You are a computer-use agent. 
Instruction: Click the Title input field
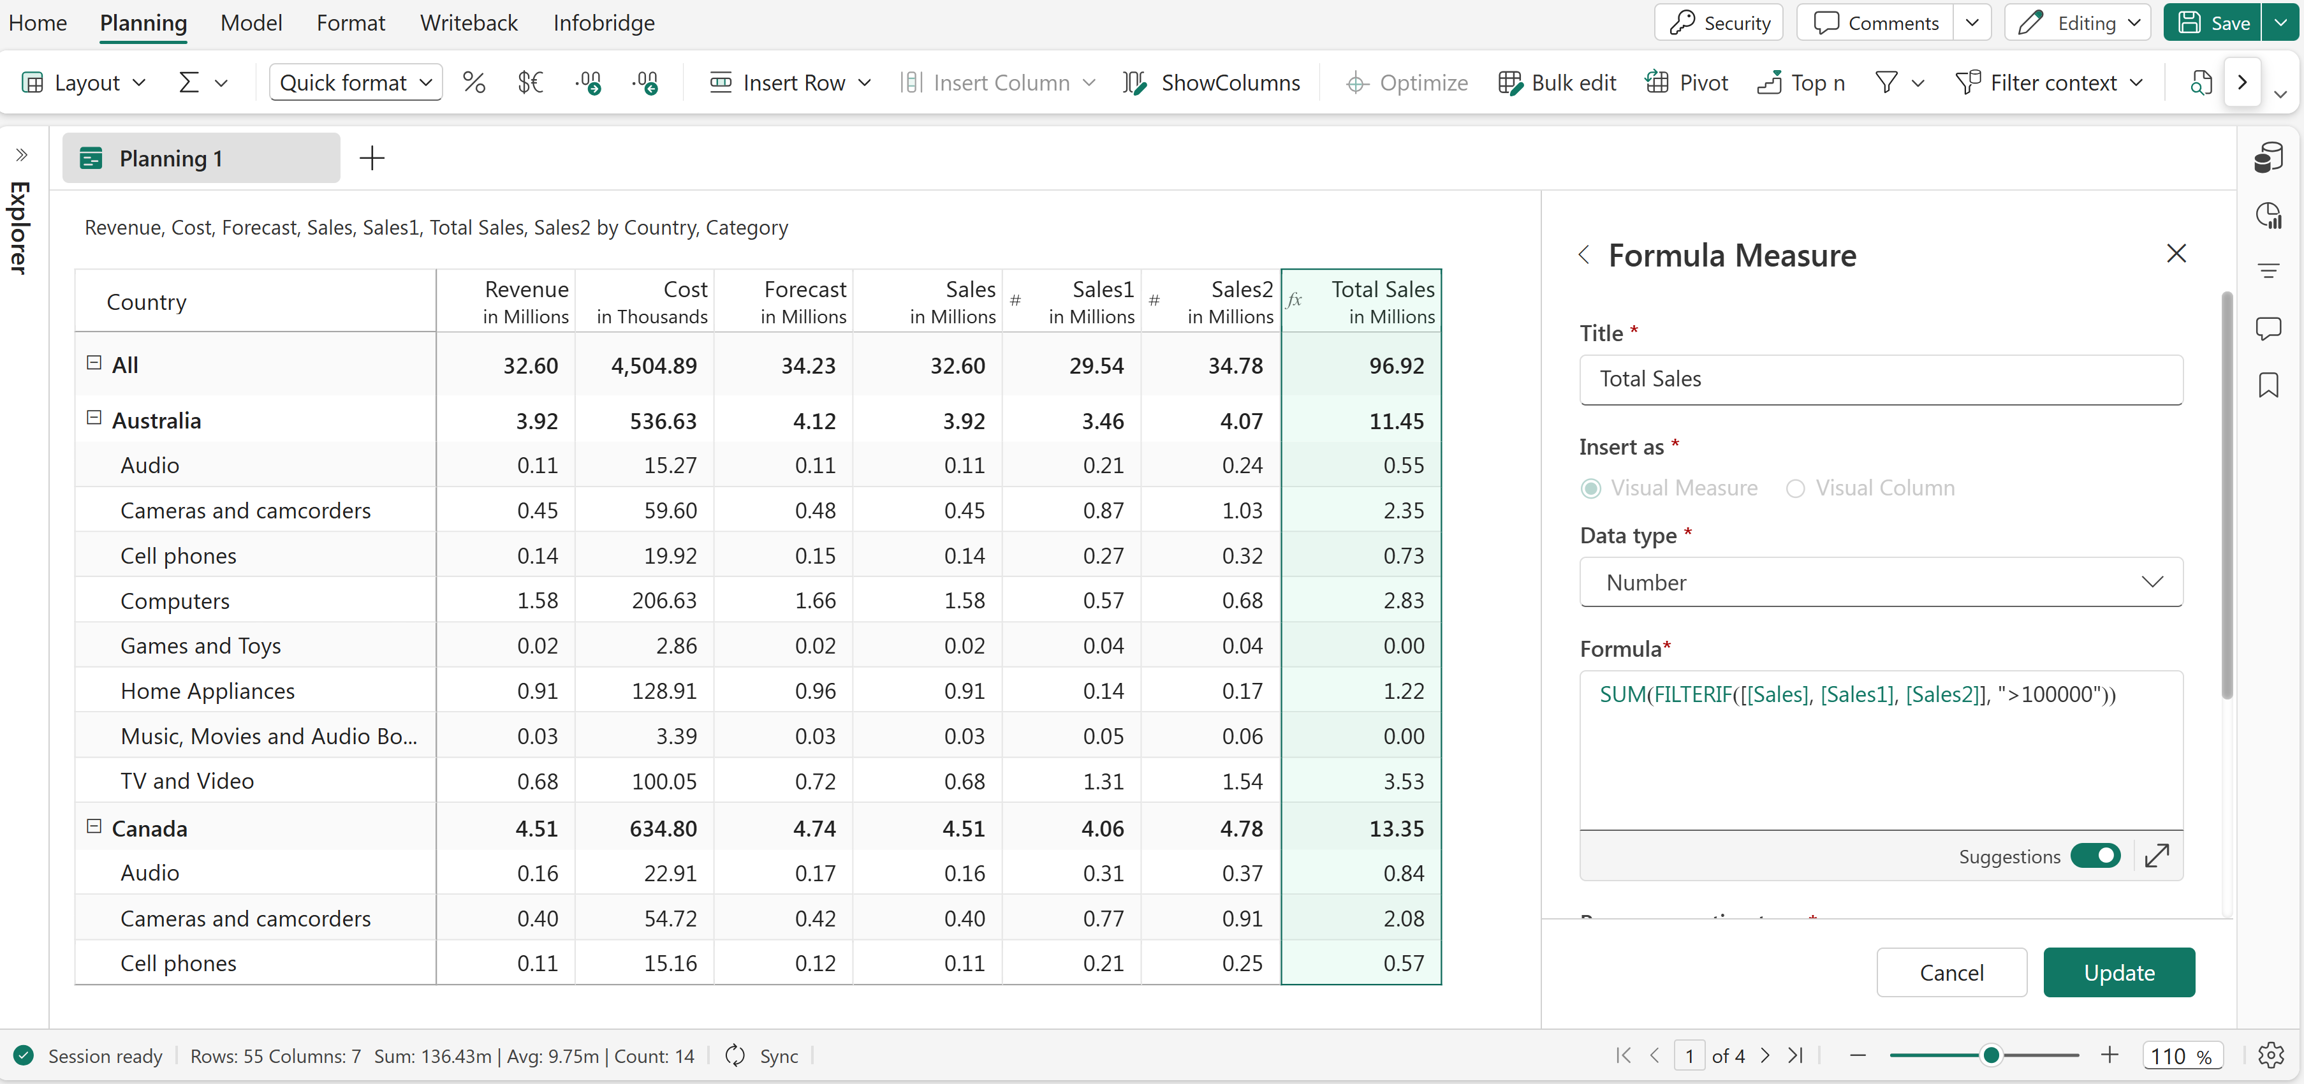[x=1881, y=379]
